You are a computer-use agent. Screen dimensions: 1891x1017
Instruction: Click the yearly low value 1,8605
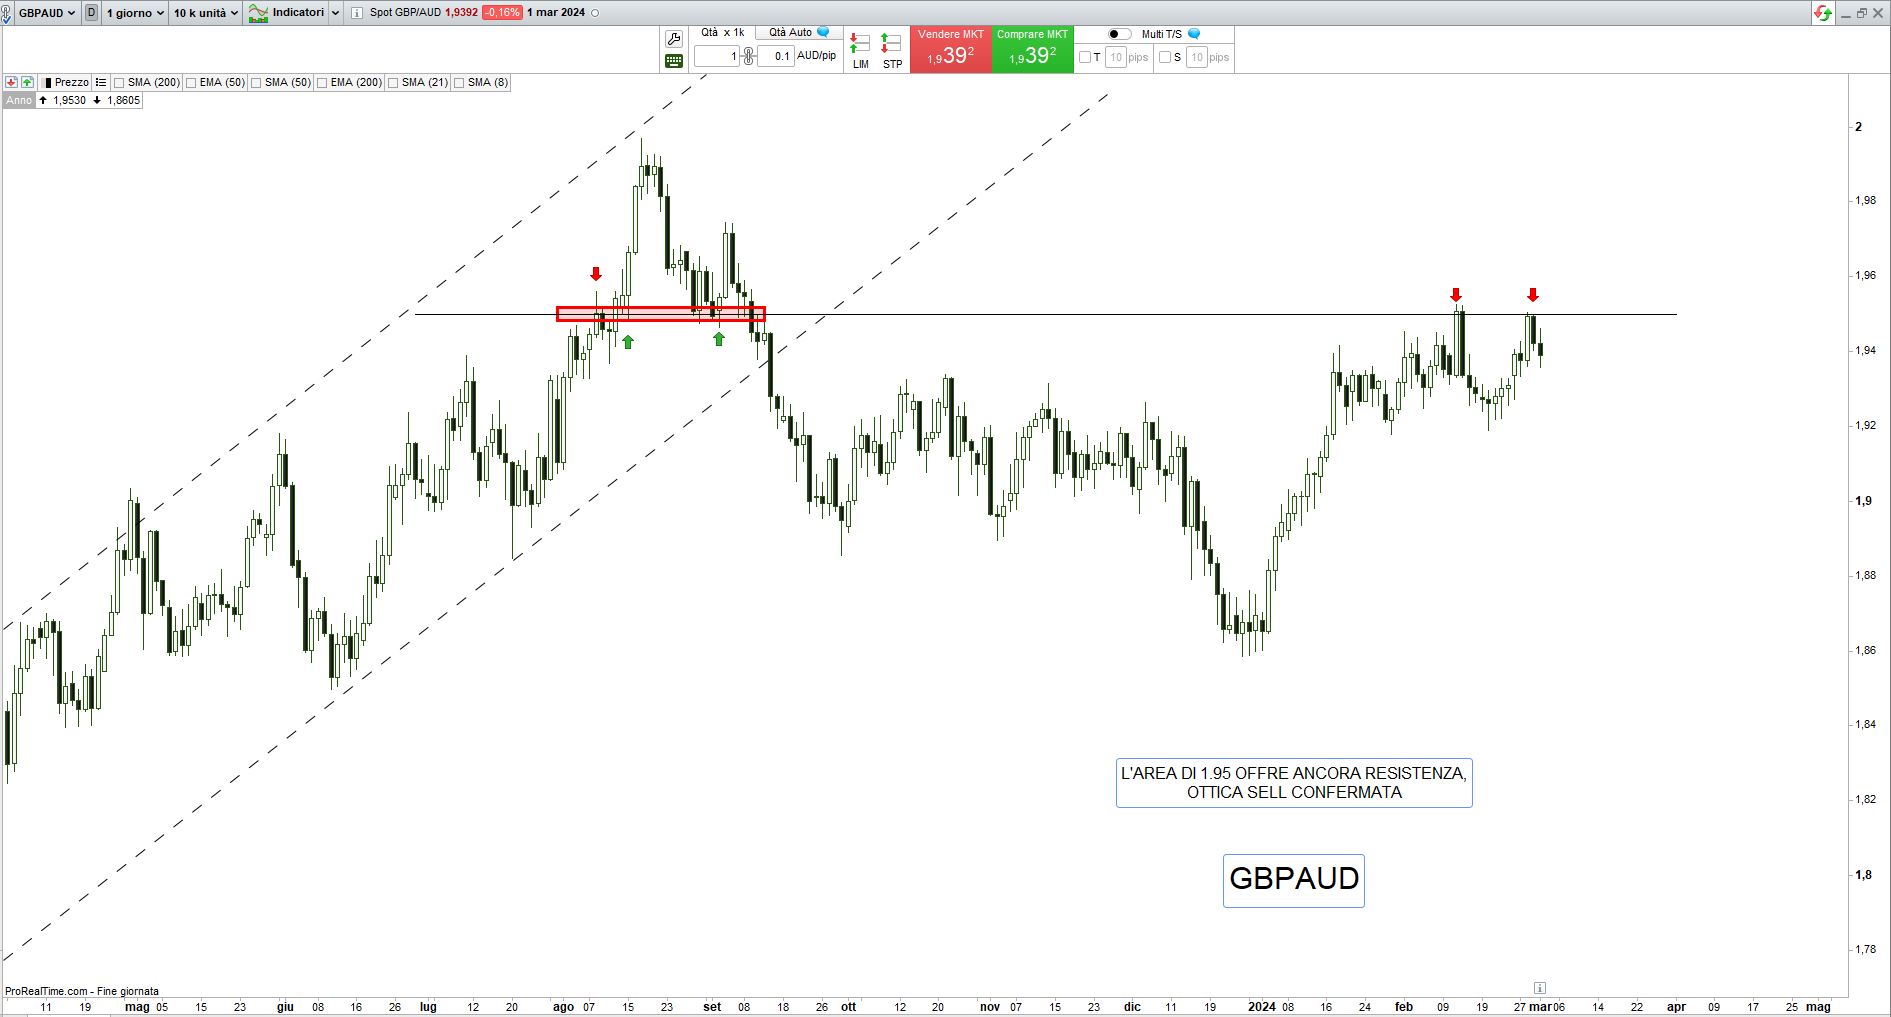click(x=123, y=101)
